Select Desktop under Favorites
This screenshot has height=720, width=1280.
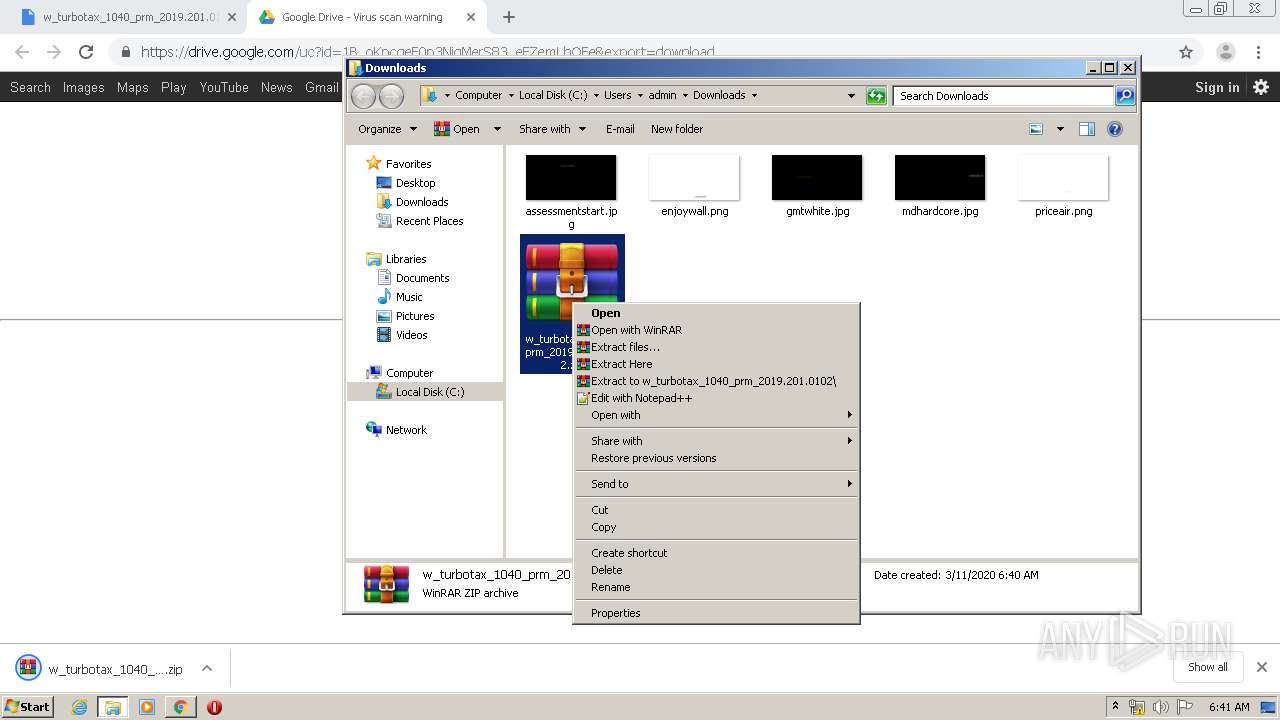click(x=405, y=183)
